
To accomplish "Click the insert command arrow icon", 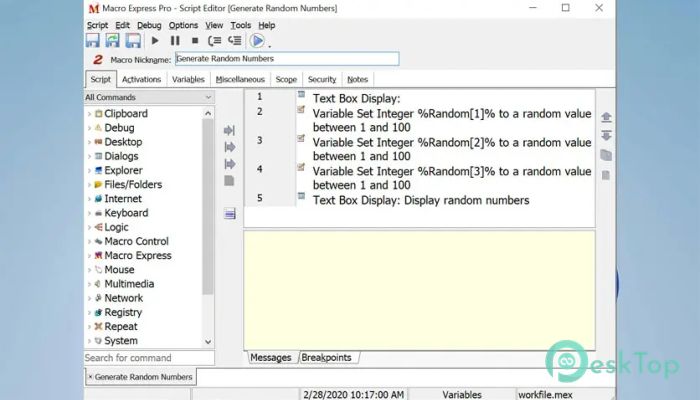I will 229,130.
